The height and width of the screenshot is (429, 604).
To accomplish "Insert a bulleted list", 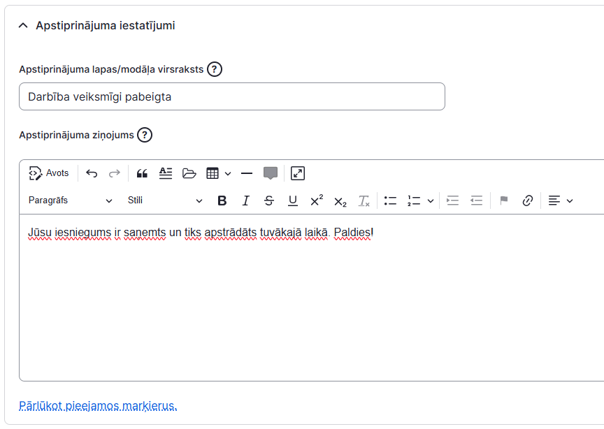I will 390,201.
